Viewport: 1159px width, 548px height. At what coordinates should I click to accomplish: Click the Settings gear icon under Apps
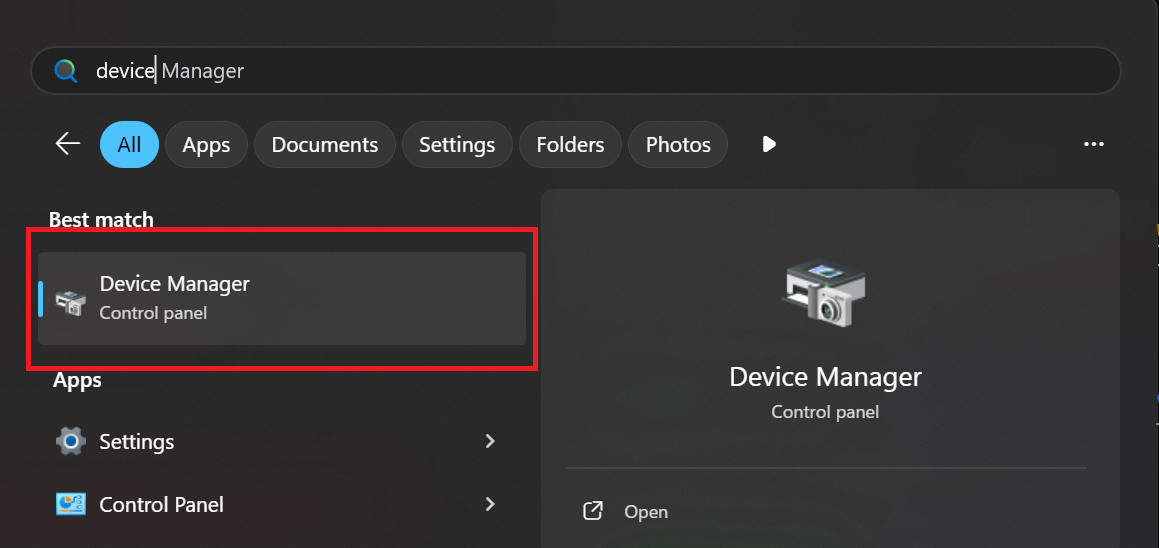(x=70, y=441)
